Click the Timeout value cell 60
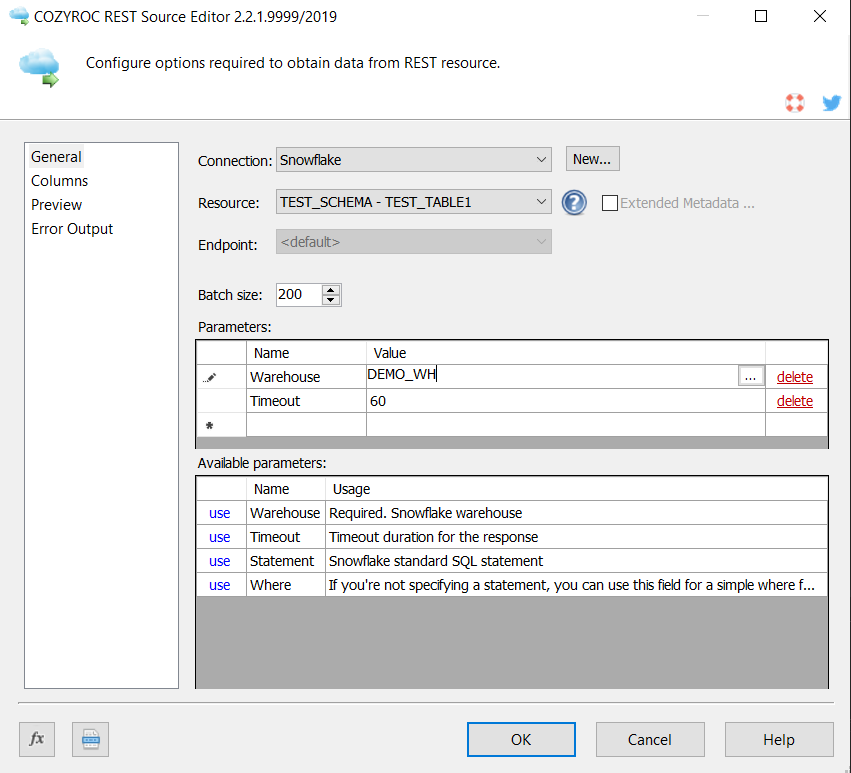 566,401
